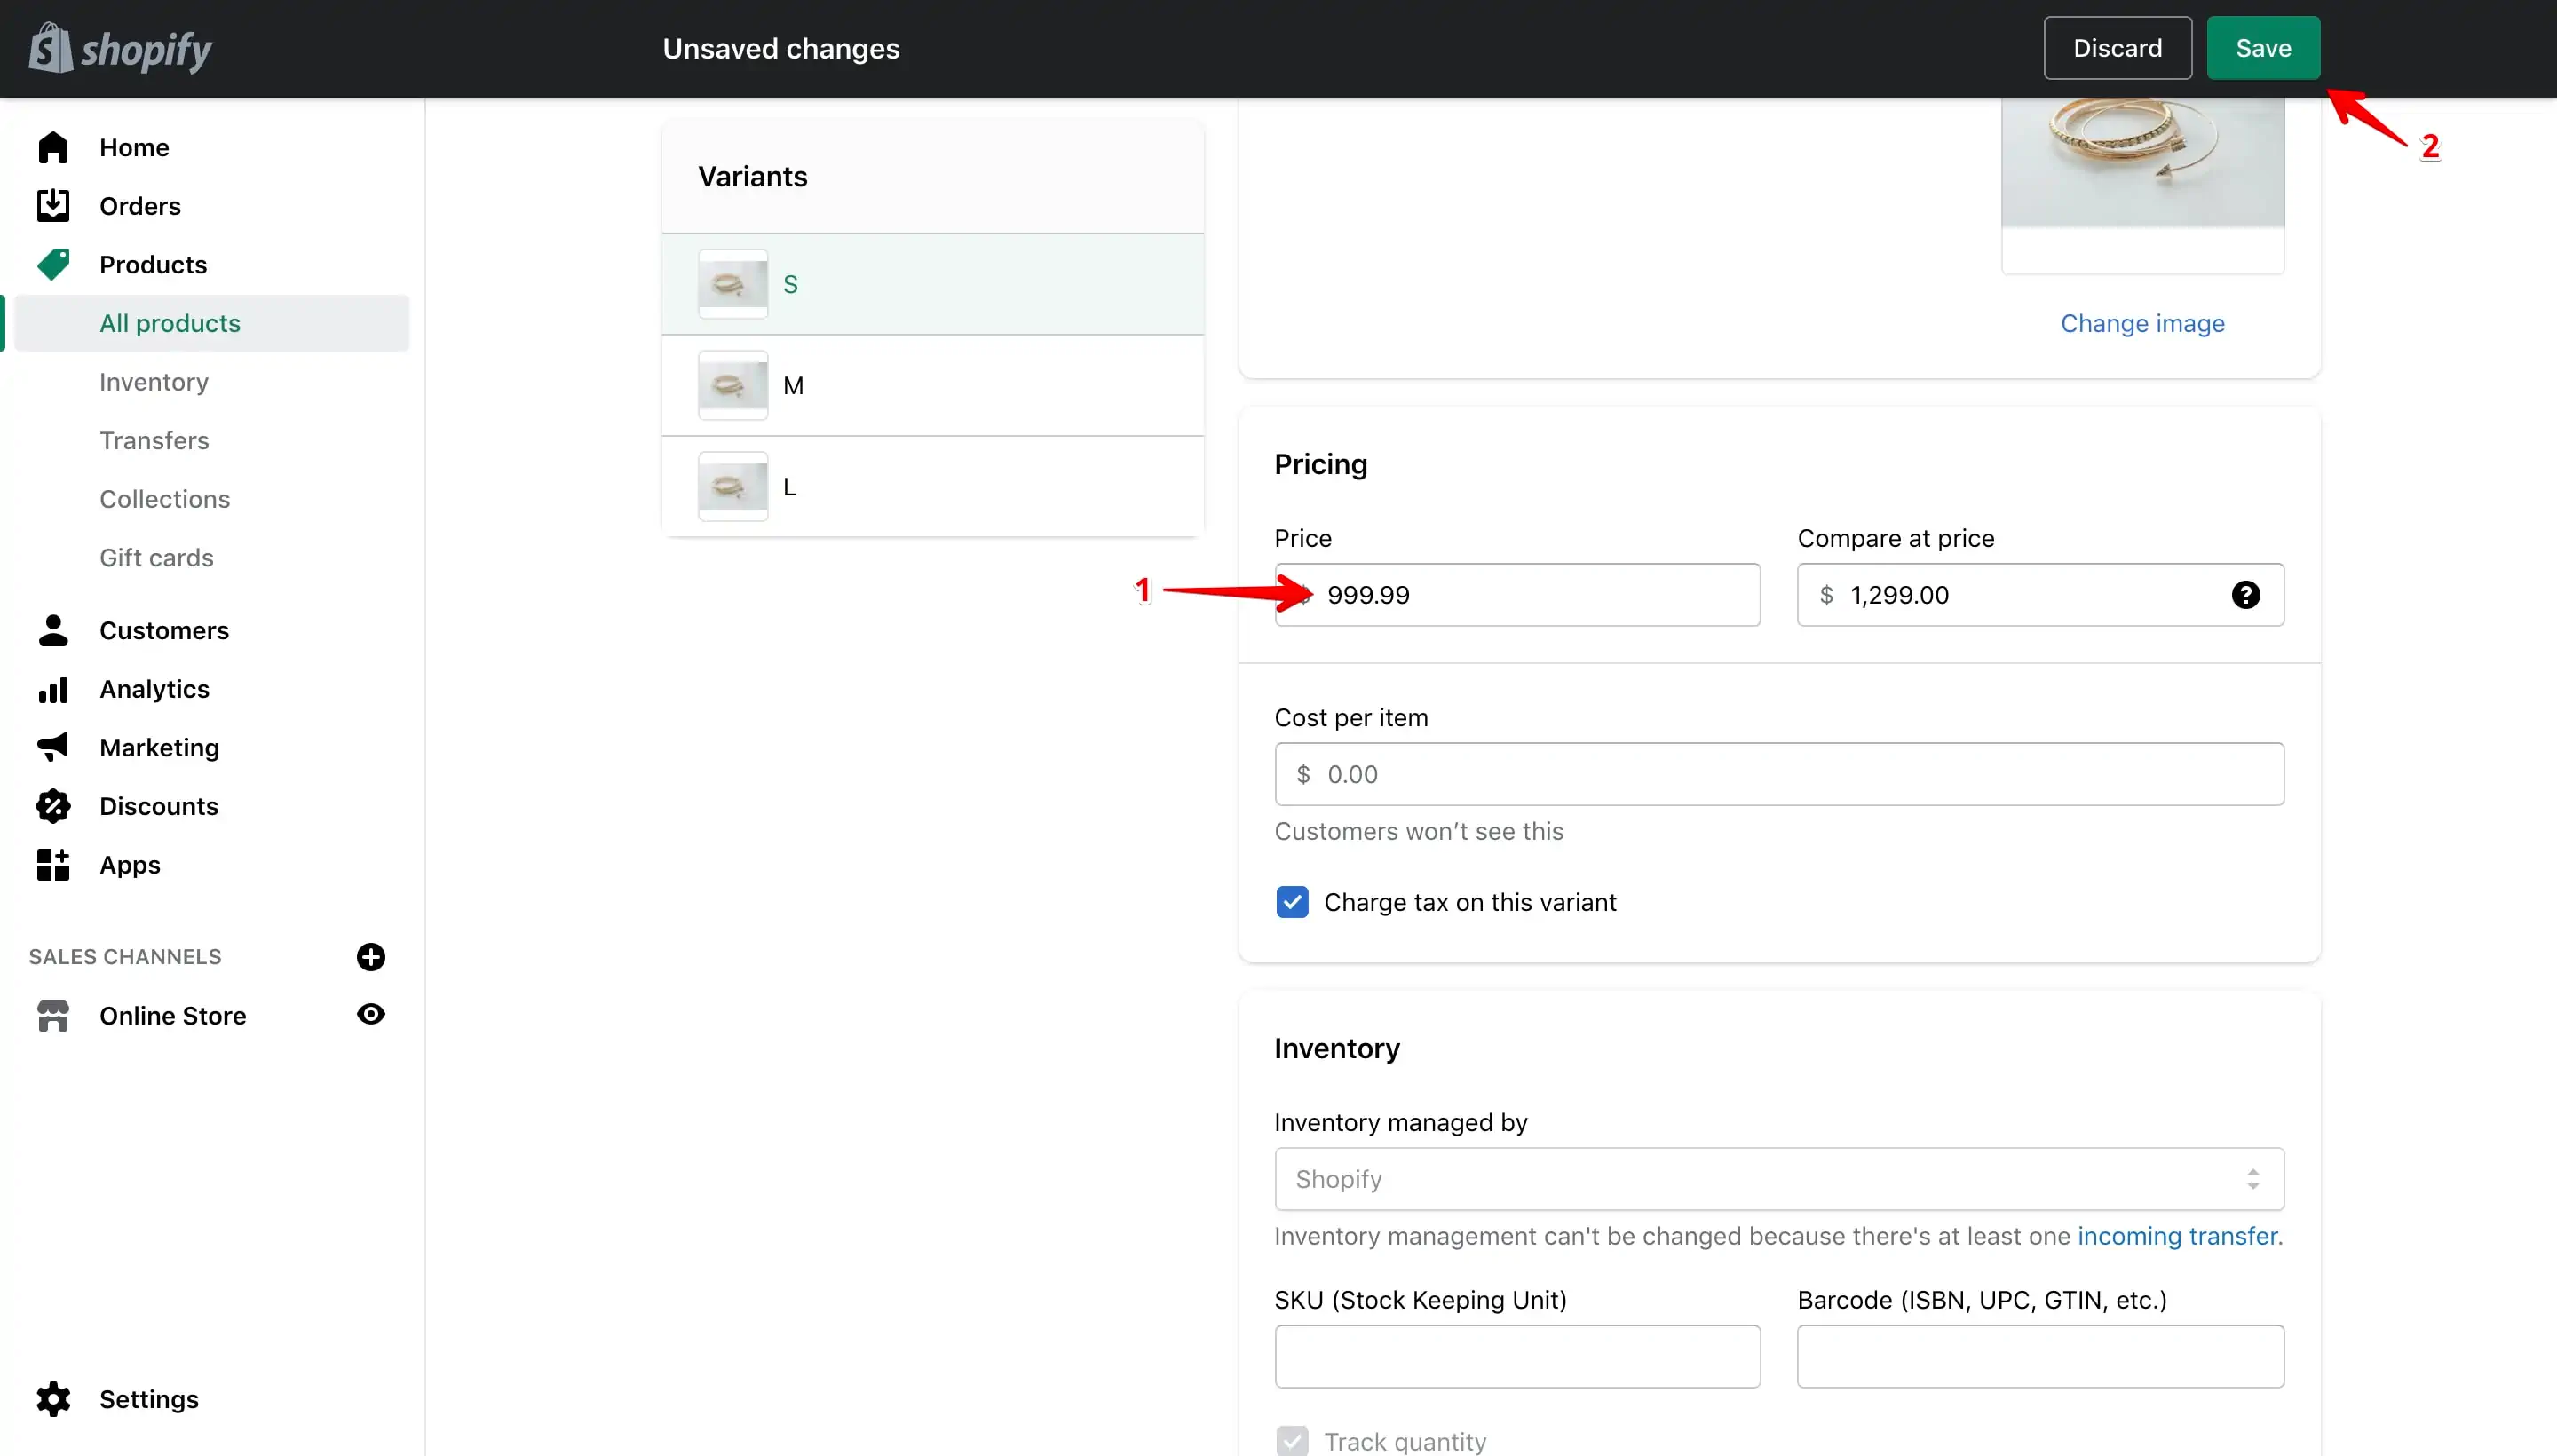This screenshot has height=1456, width=2557.
Task: Select the M variant
Action: [x=932, y=385]
